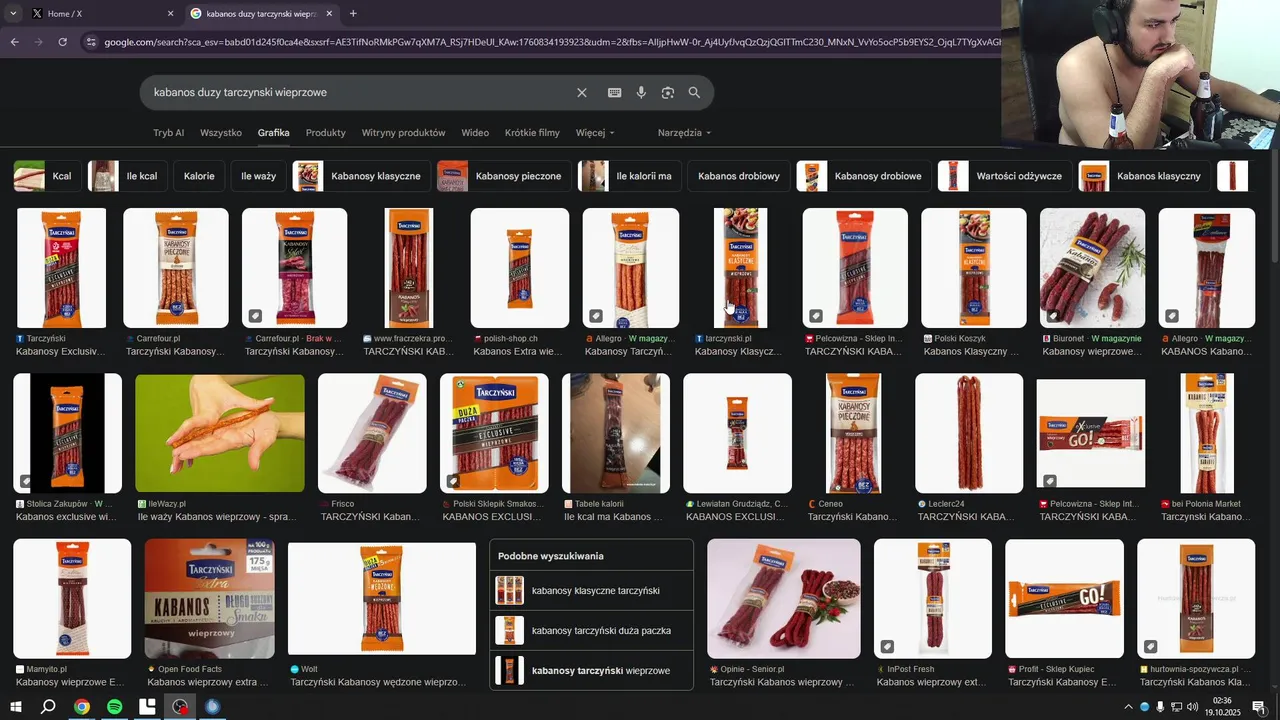Image resolution: width=1280 pixels, height=720 pixels.
Task: Open the Biuronet Kabanosy wieprzowe image
Action: click(x=1092, y=268)
